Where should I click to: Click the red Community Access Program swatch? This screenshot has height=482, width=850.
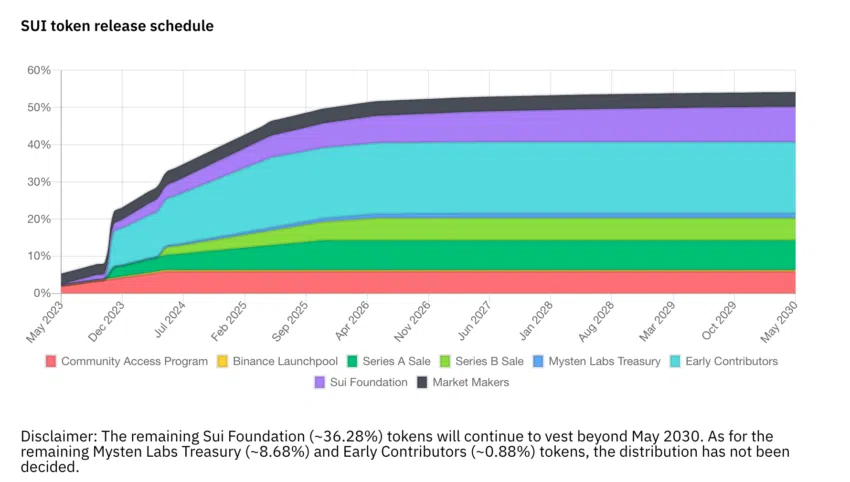coord(51,361)
